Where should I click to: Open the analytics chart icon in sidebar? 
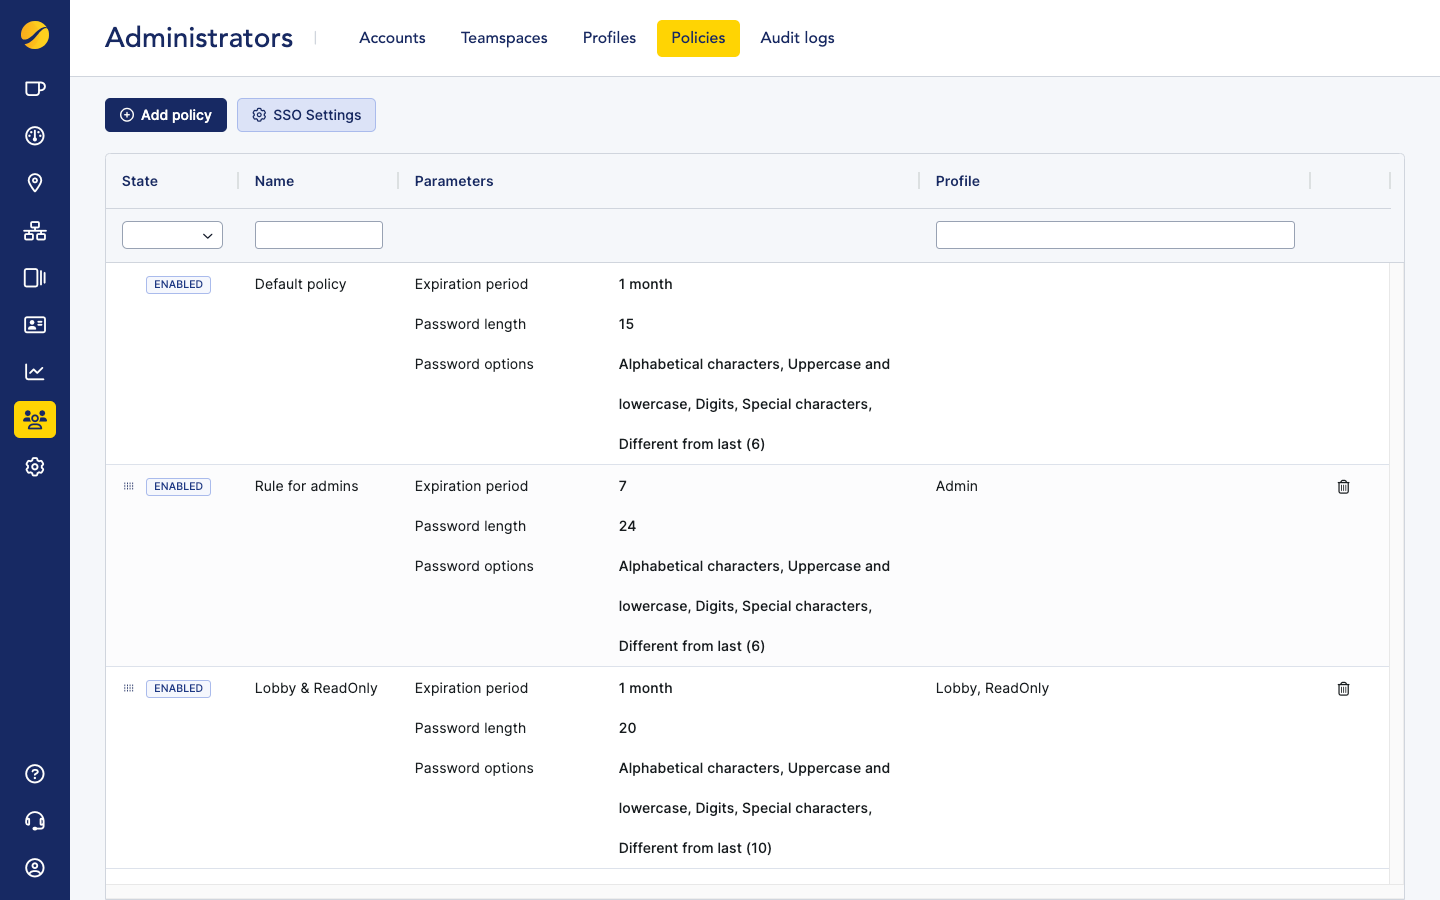(35, 371)
